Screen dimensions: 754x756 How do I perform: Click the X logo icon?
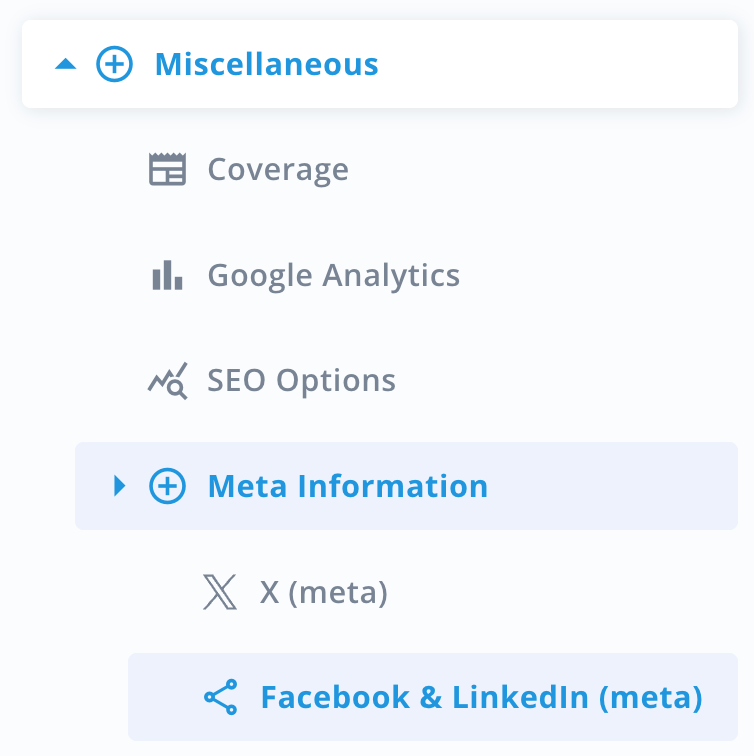[220, 593]
